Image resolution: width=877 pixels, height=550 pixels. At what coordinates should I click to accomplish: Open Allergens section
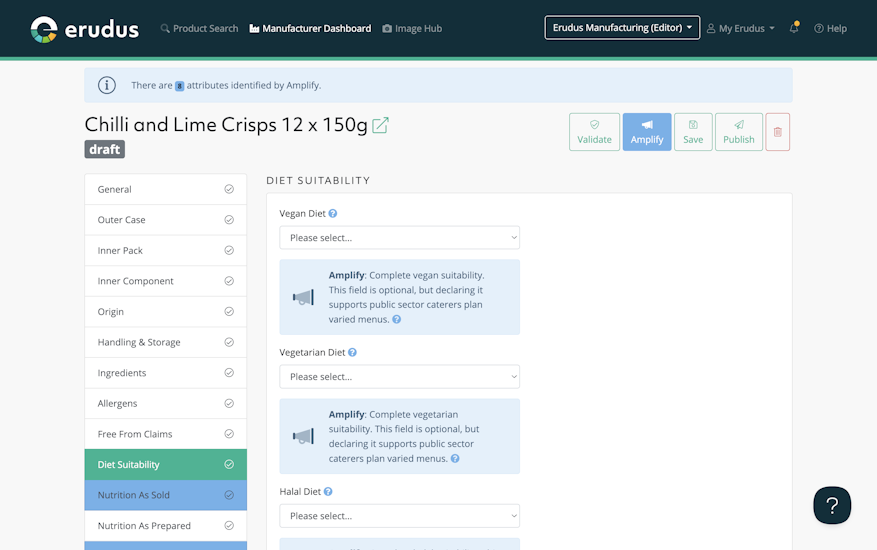click(166, 403)
